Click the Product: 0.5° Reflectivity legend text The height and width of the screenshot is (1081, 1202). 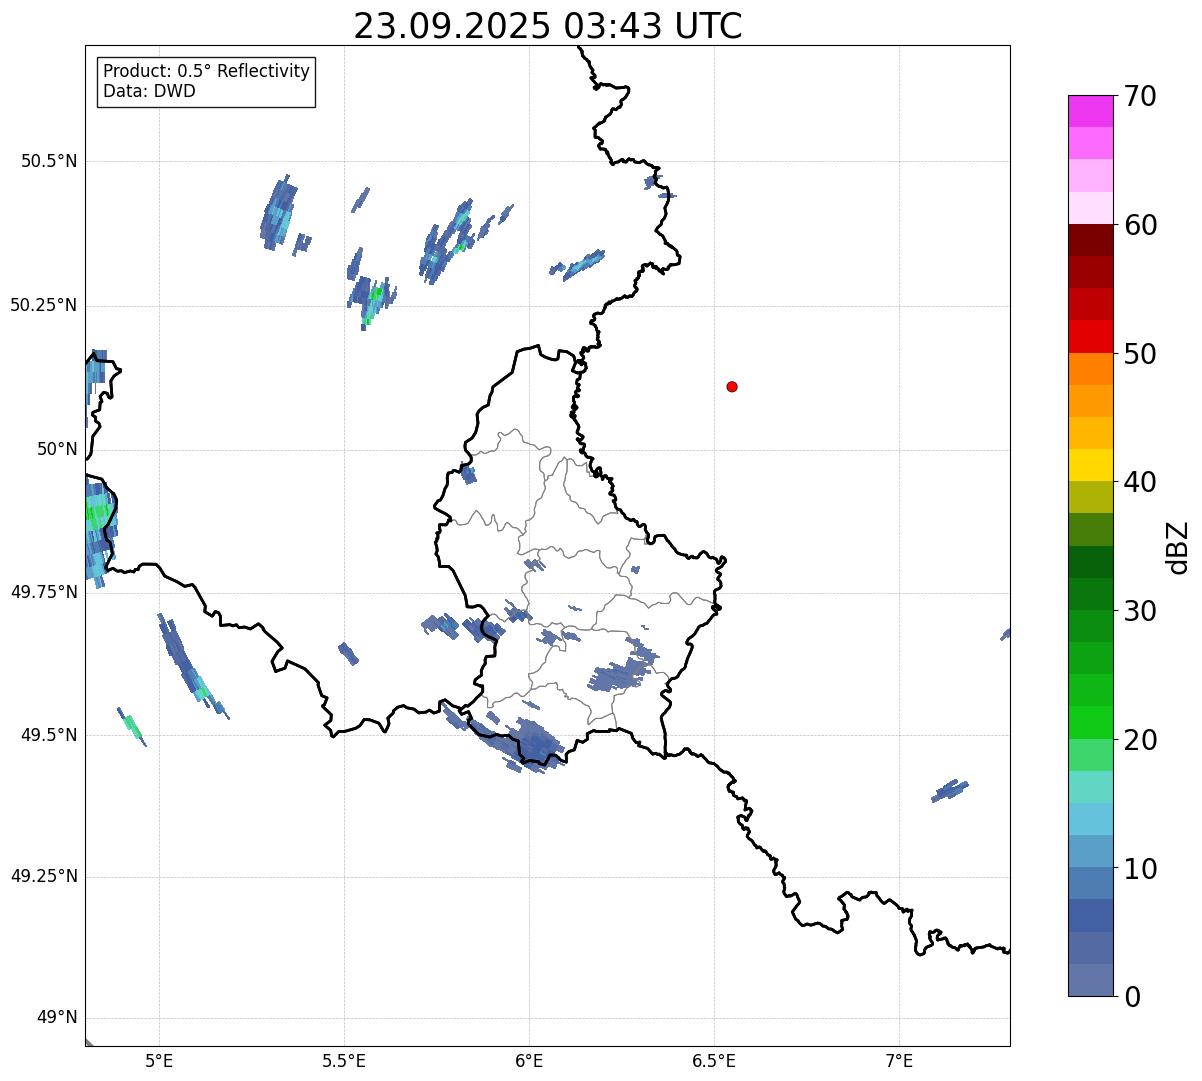pos(206,71)
